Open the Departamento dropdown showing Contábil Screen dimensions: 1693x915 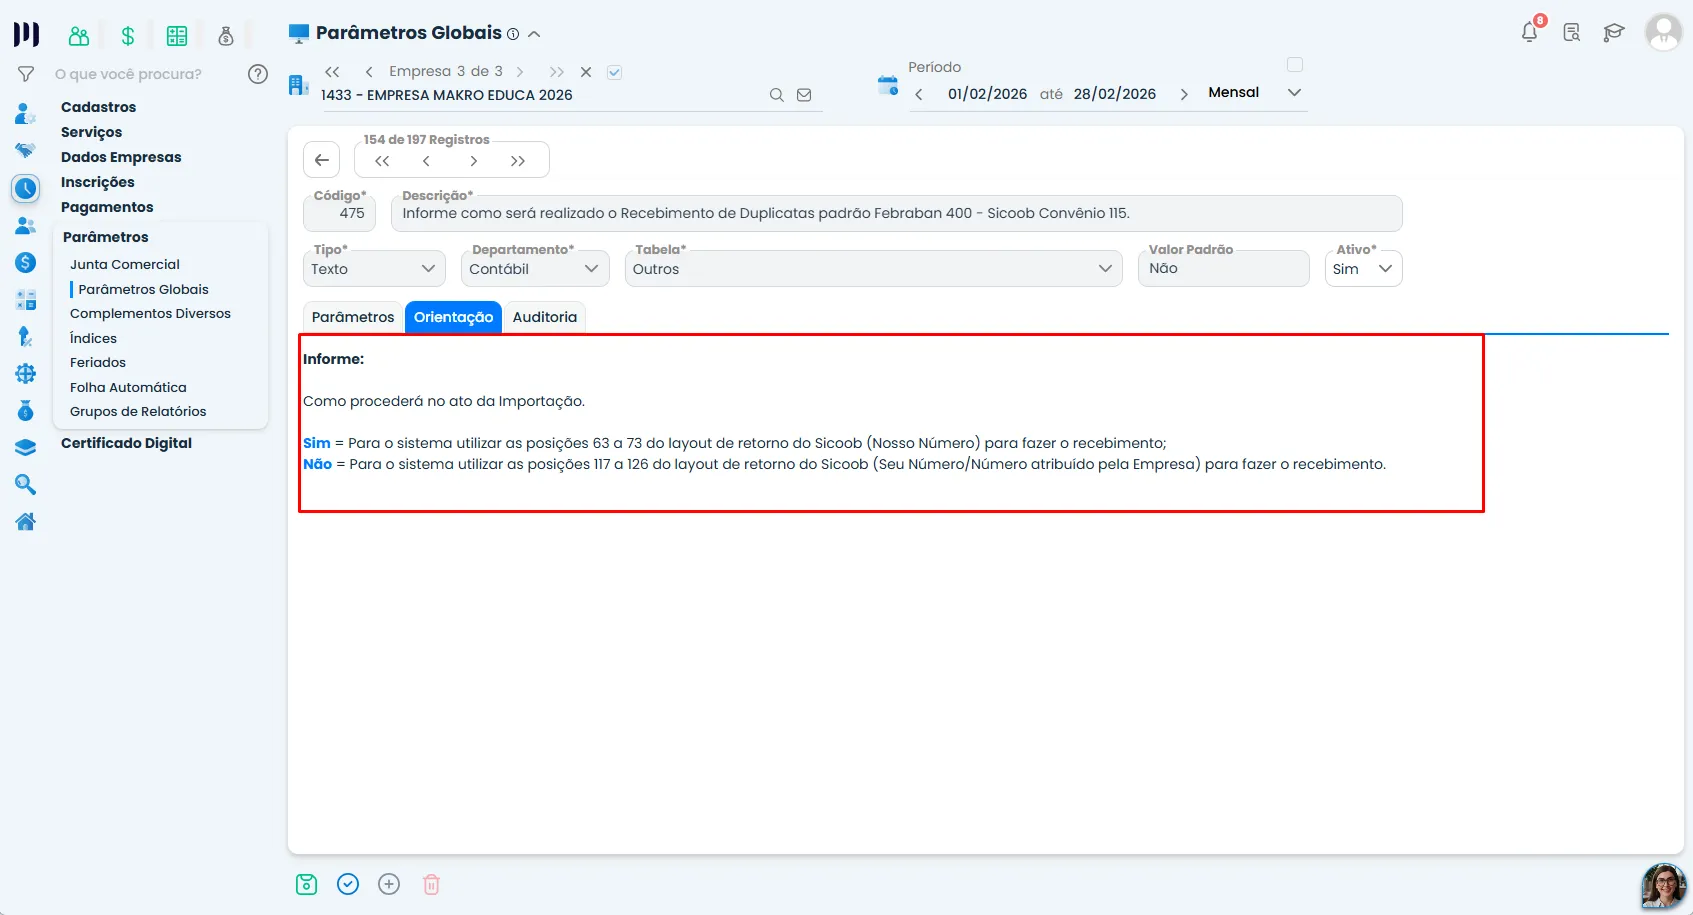pos(535,269)
